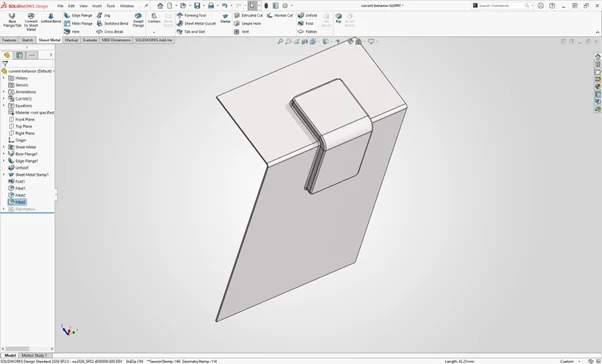Viewport: 602px width, 364px height.
Task: Expand the hidden manager tabs arrow
Action: (x=51, y=55)
